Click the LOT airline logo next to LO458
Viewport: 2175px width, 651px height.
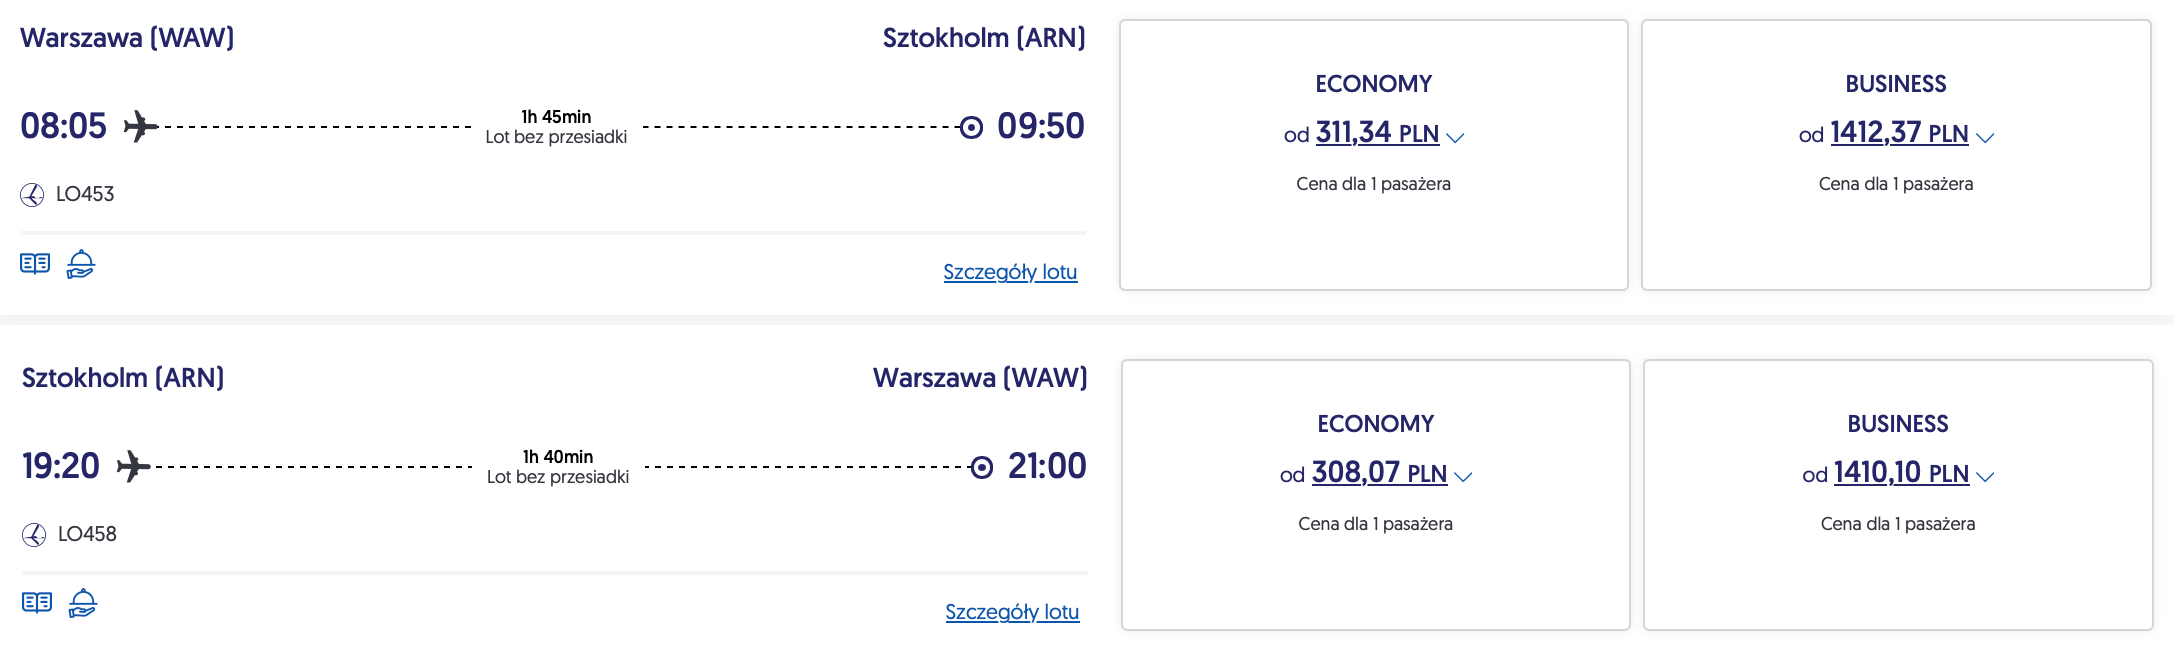[34, 535]
